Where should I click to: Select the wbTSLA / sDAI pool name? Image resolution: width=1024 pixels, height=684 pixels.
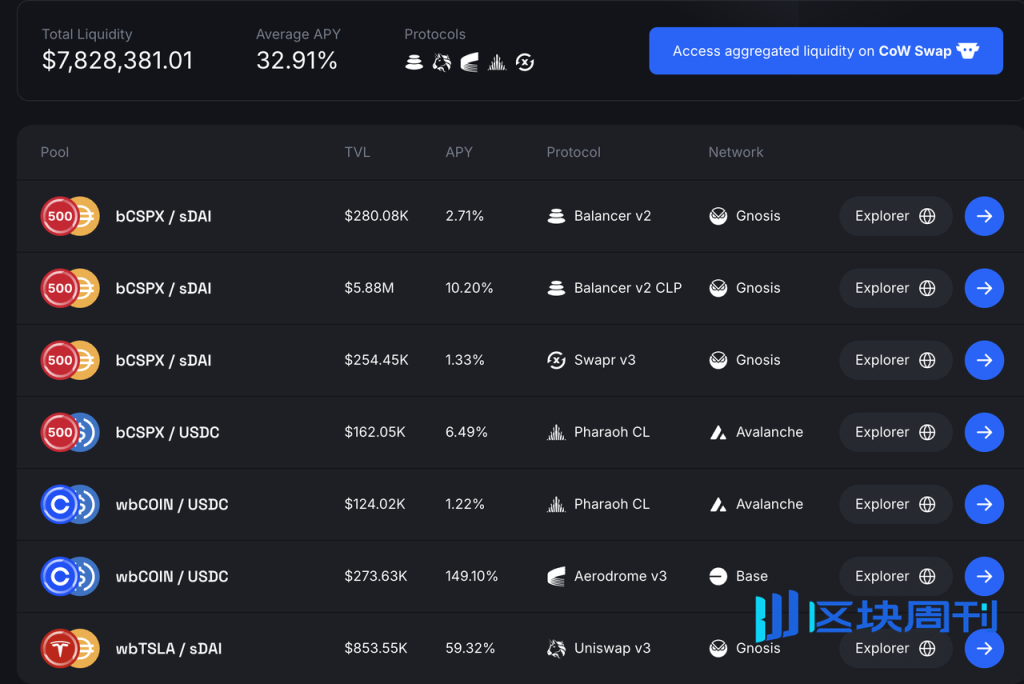[x=168, y=649]
